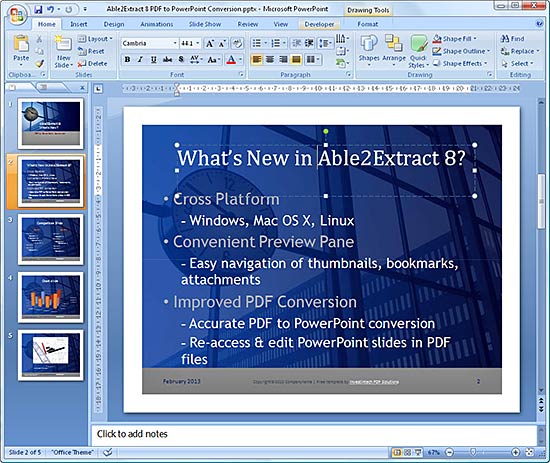Fit slide to current window

[530, 452]
